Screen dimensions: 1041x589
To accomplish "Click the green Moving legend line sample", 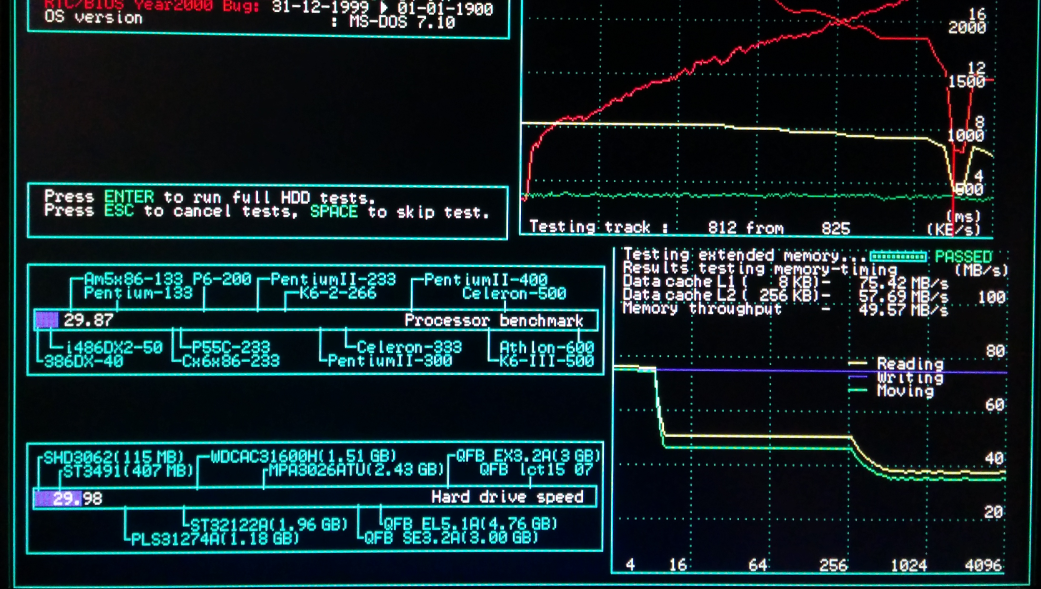I will click(858, 390).
